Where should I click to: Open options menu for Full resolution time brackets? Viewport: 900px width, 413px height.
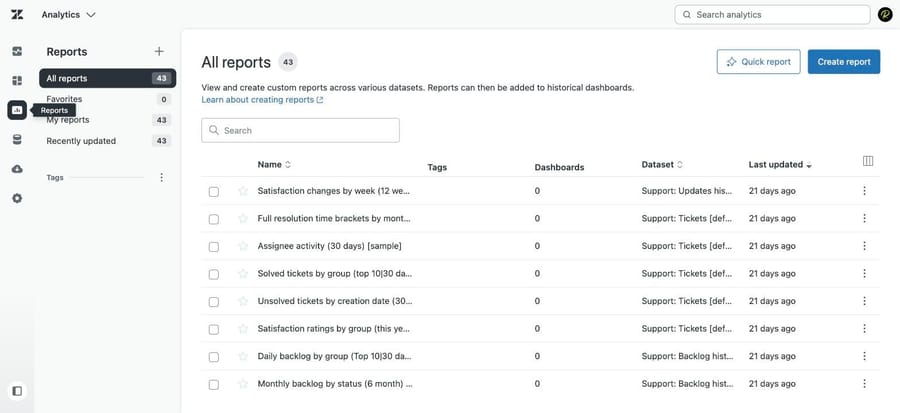coord(864,219)
